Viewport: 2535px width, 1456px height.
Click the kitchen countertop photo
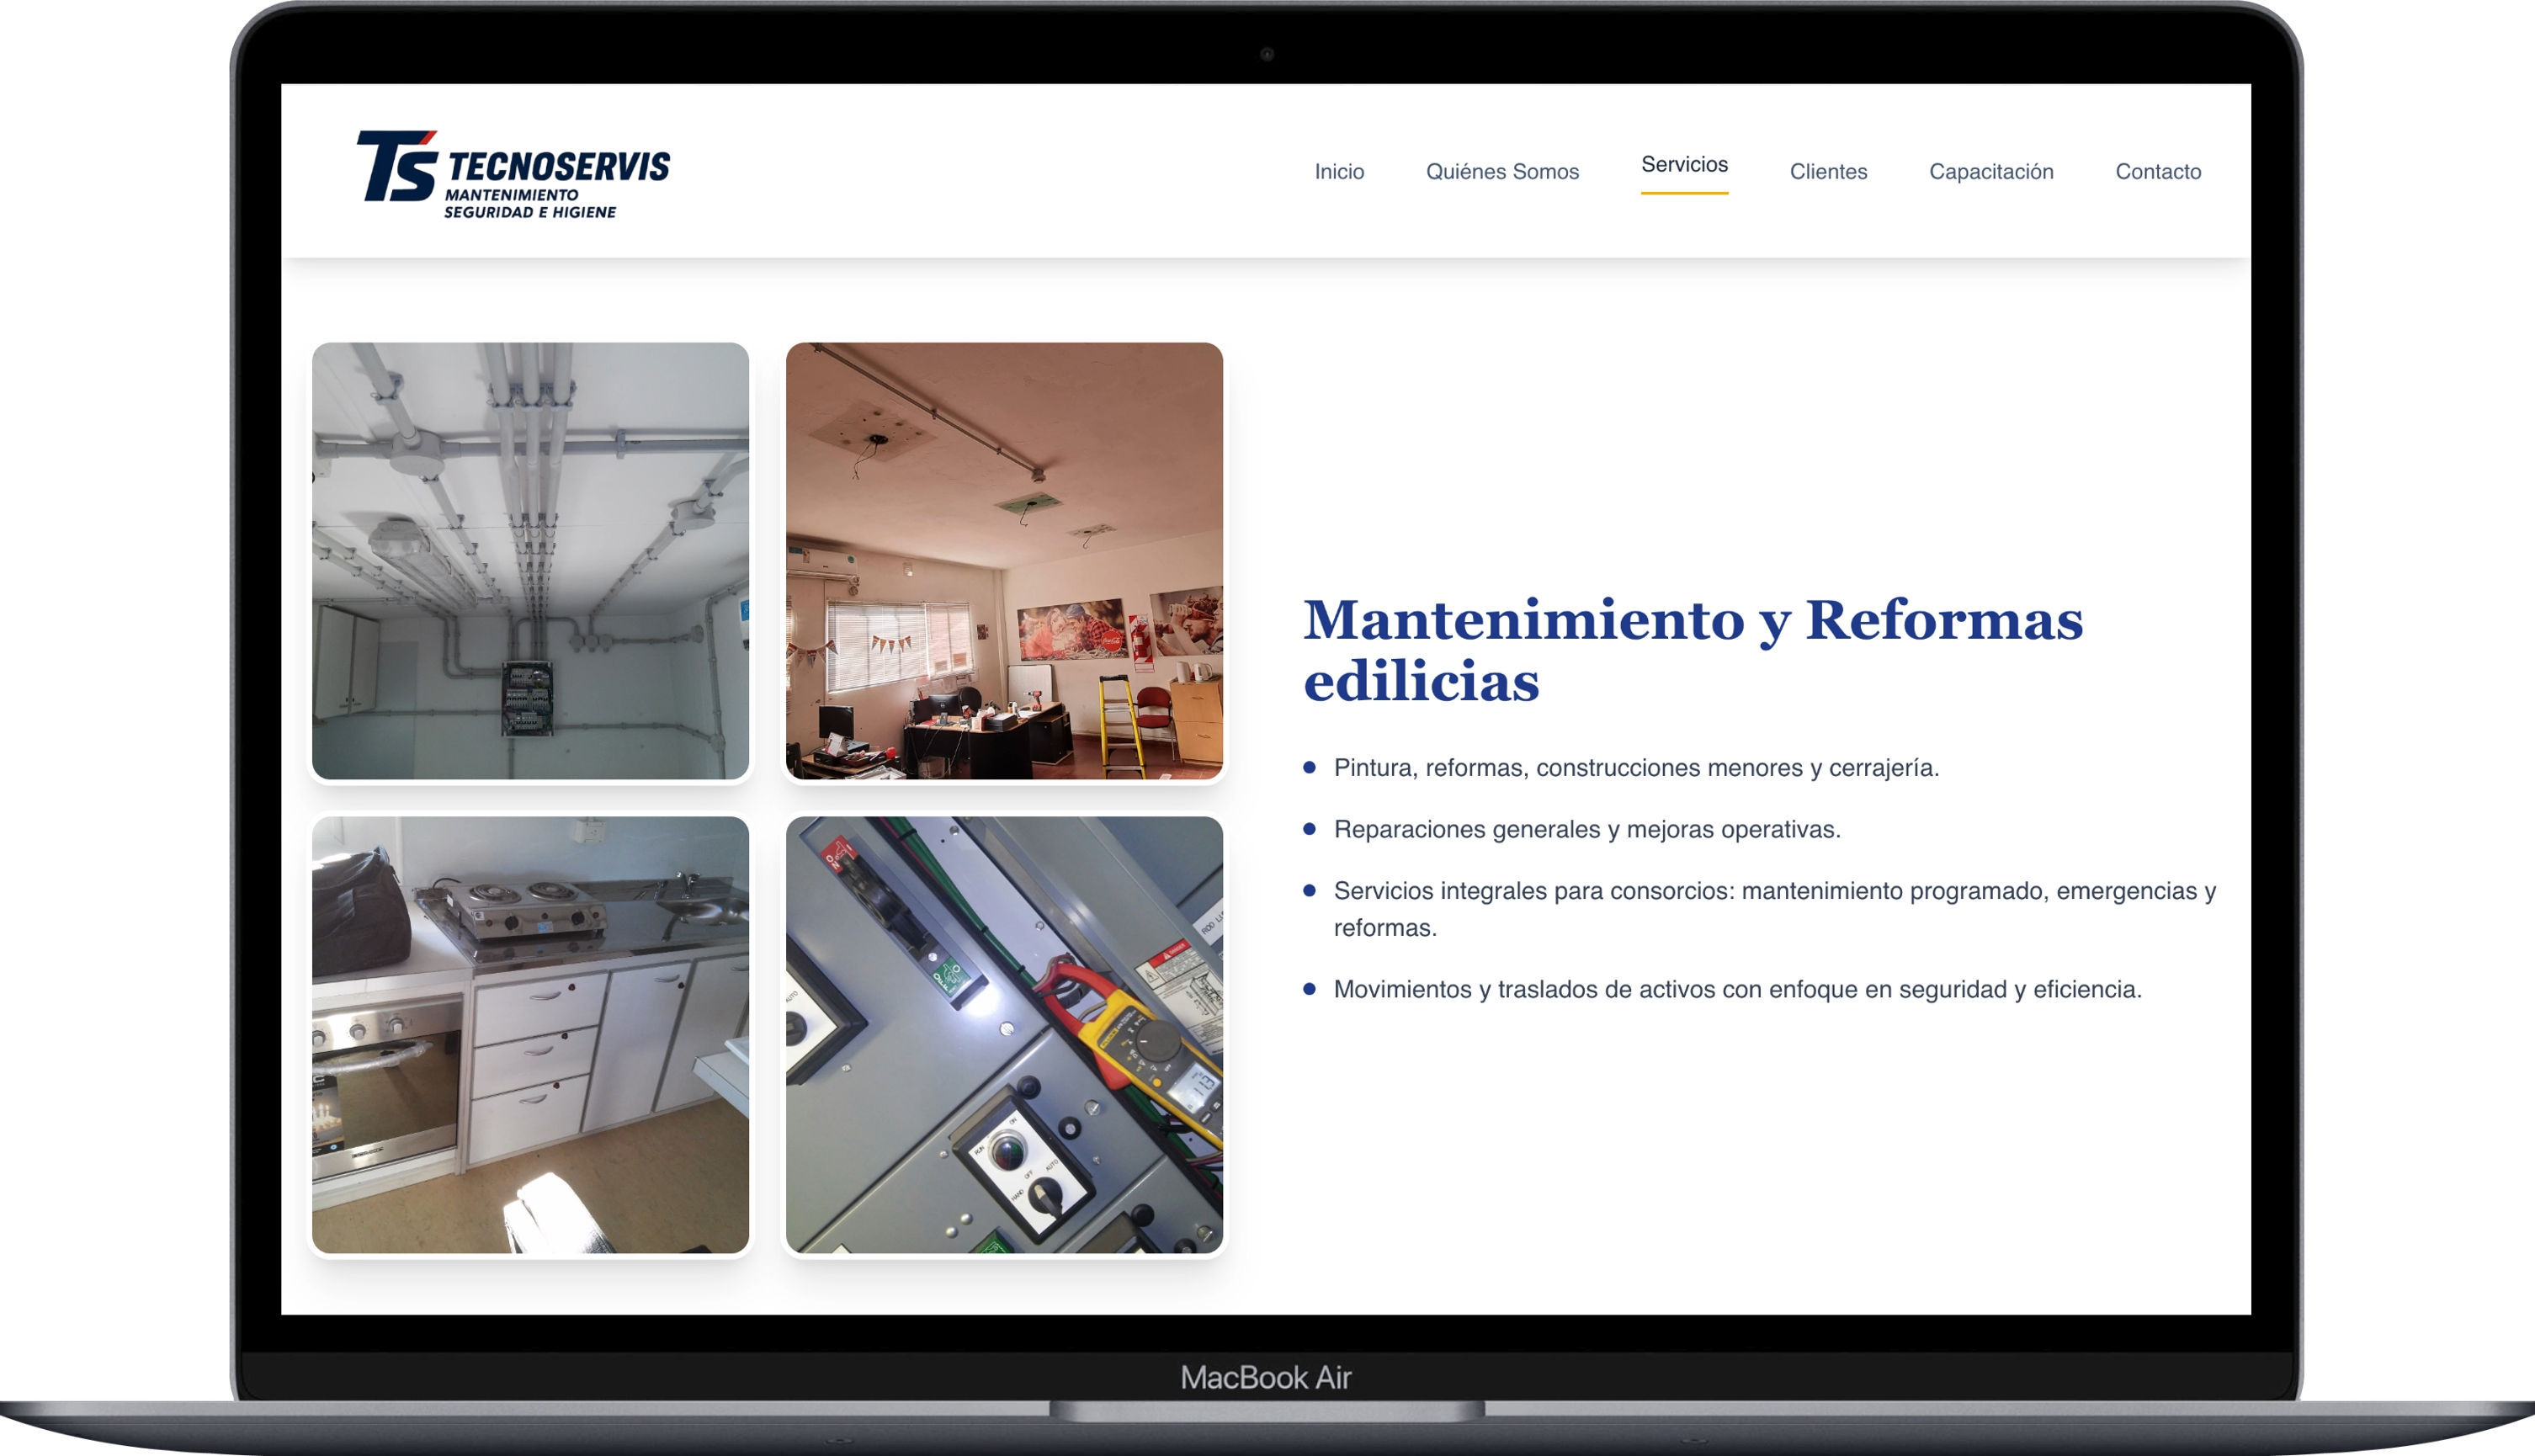click(x=529, y=1034)
